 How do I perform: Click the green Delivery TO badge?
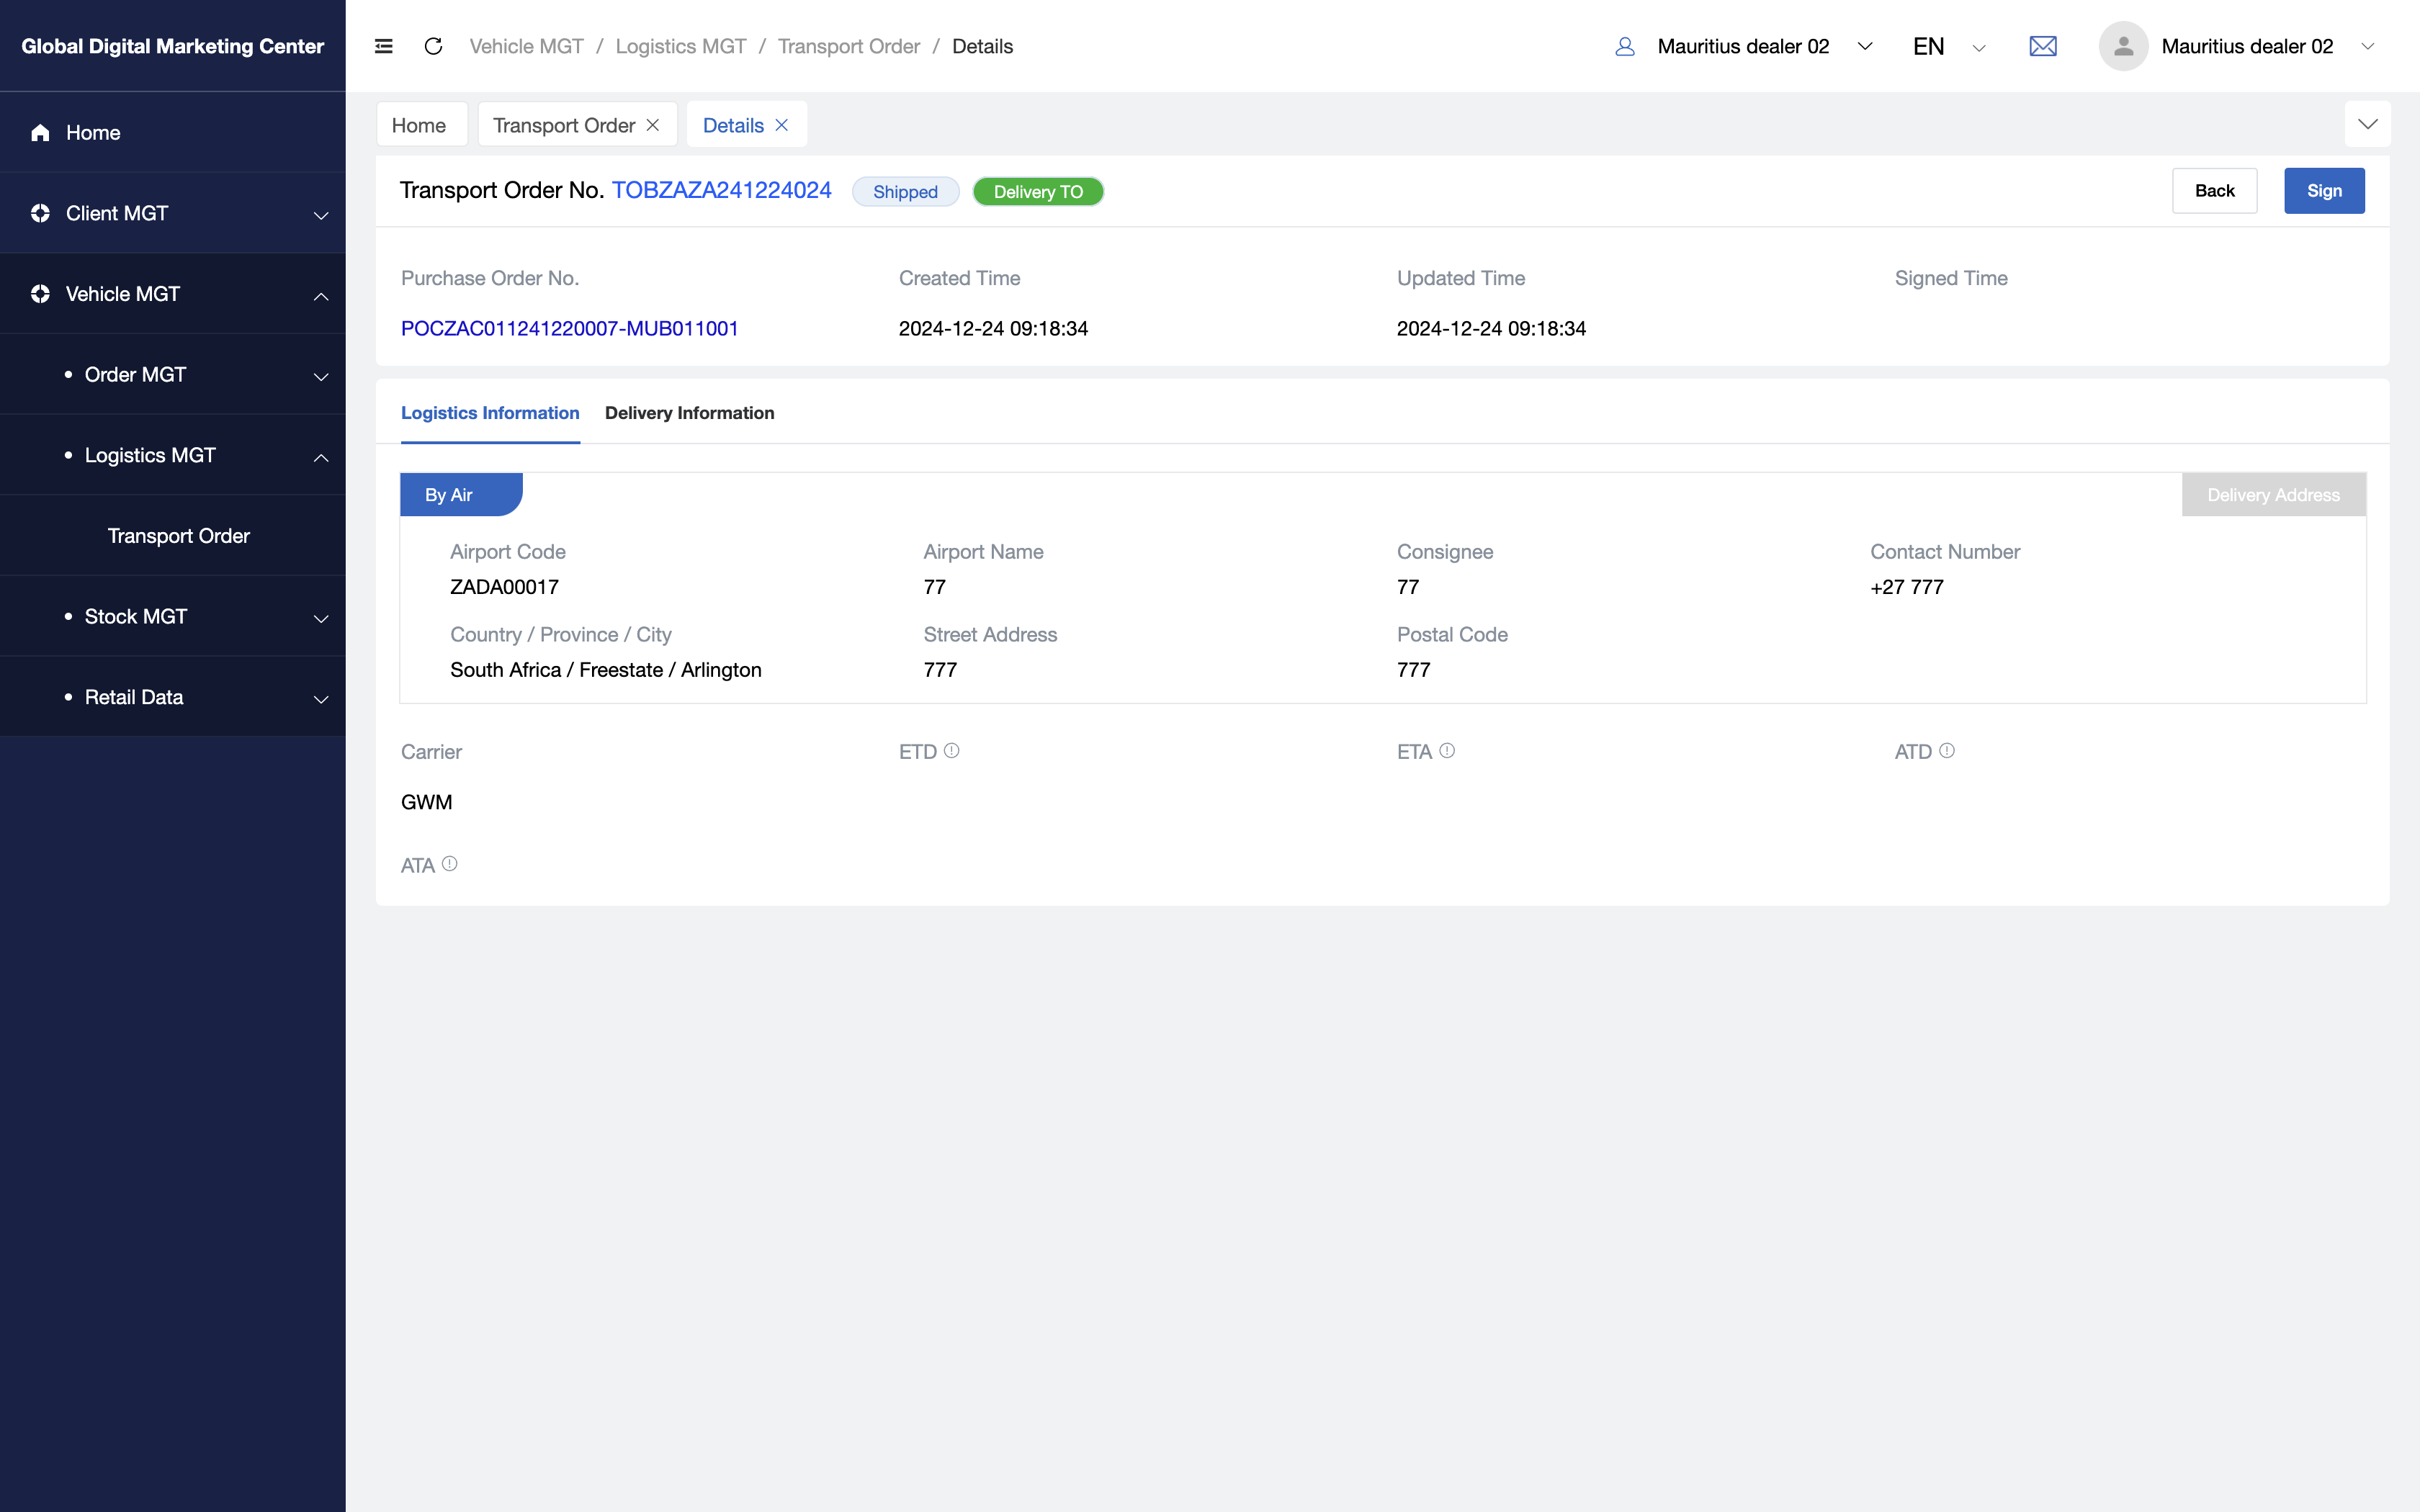[1038, 192]
